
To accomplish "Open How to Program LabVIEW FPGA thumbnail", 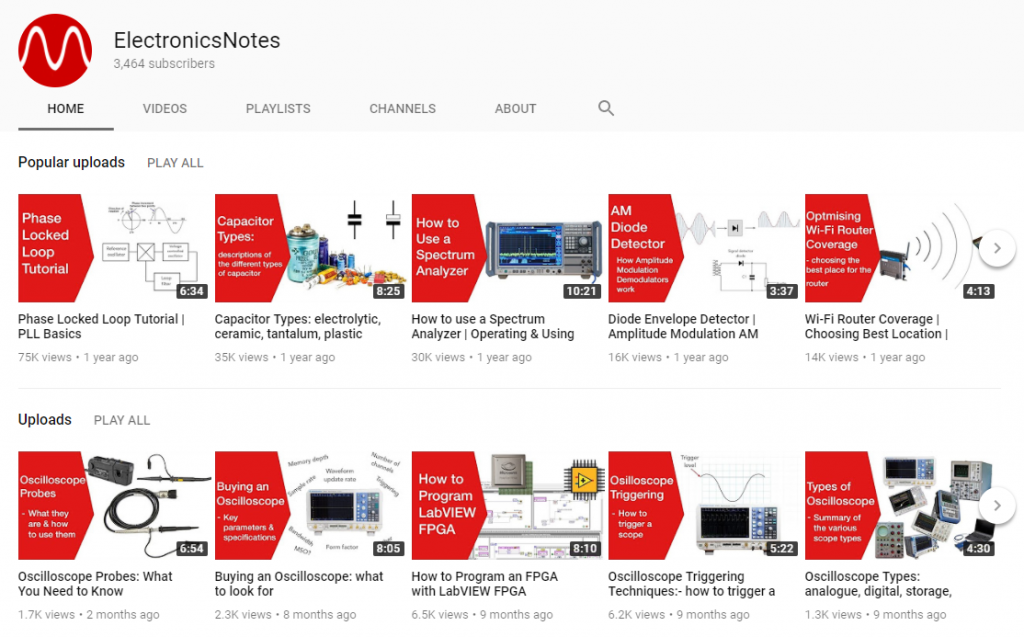I will (x=507, y=506).
